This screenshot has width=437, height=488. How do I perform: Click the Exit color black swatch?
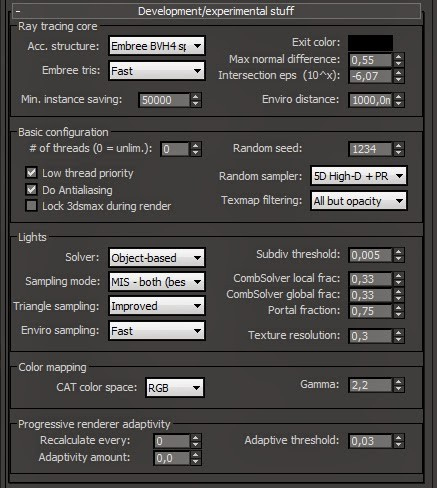point(370,43)
